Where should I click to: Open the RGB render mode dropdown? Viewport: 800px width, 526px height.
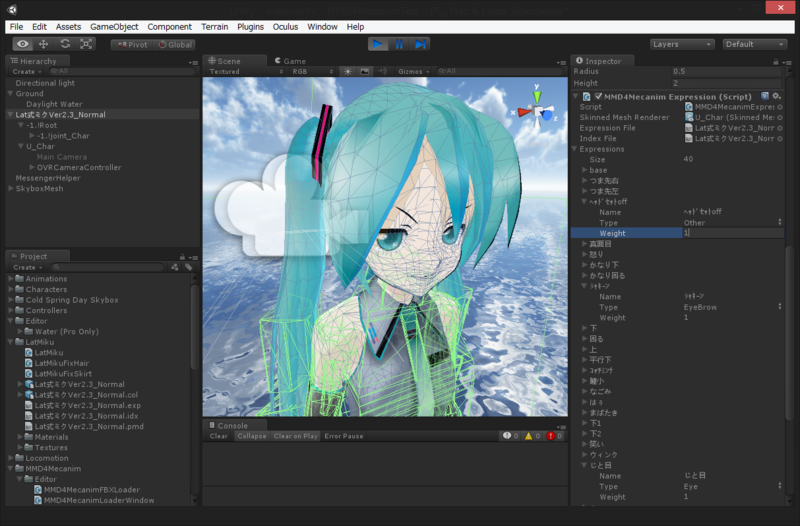312,71
